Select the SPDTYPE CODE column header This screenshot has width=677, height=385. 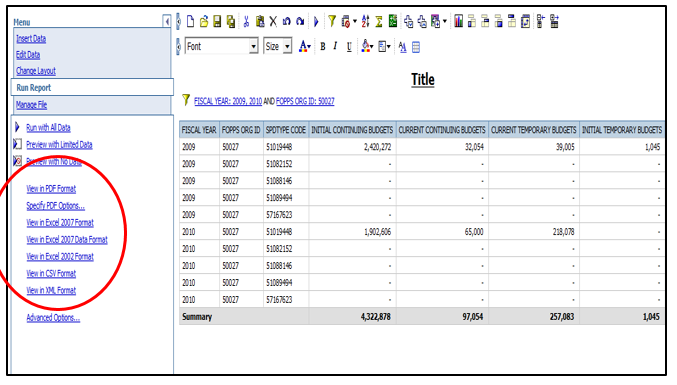click(286, 129)
